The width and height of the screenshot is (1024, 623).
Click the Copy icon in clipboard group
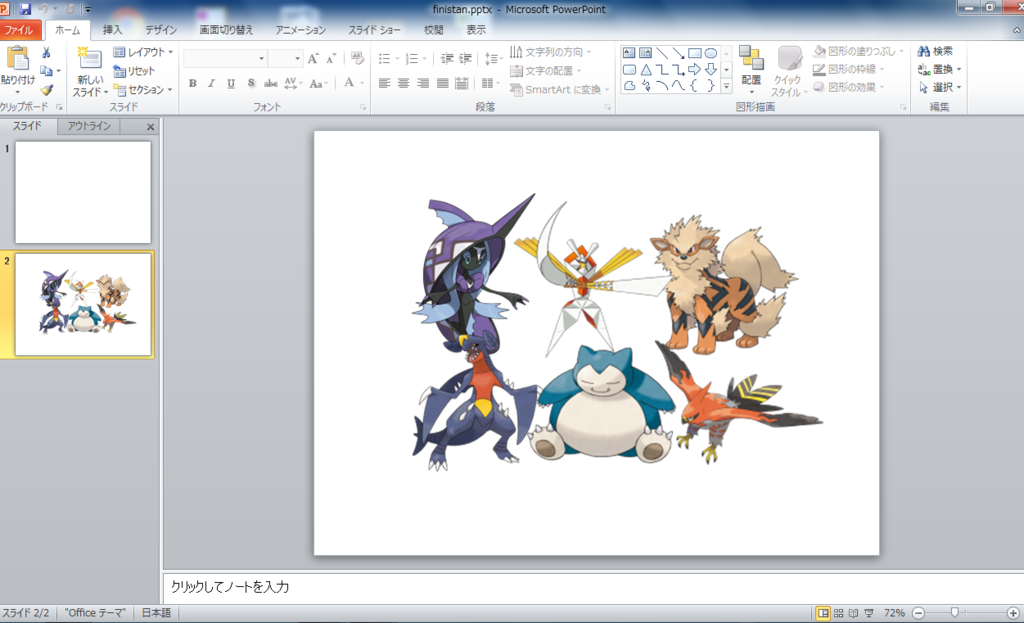click(46, 71)
